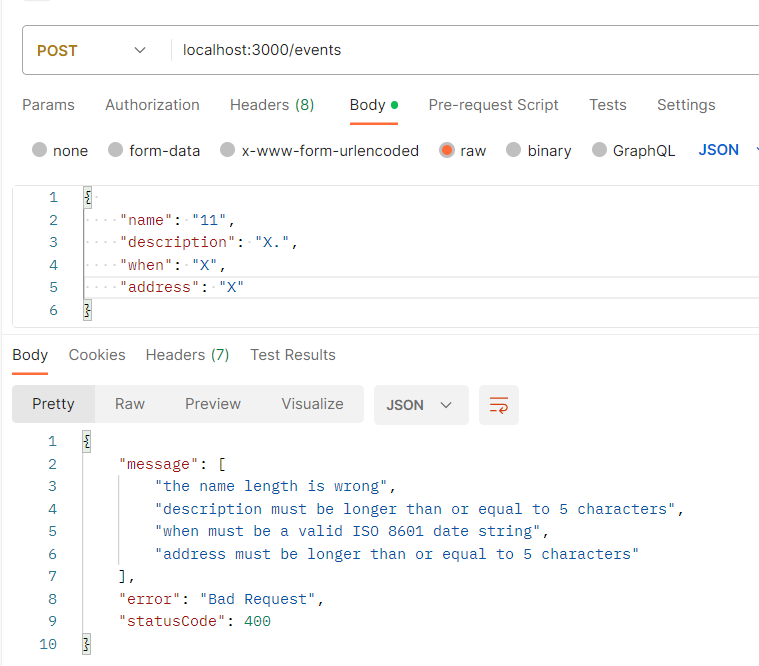Switch response view to Raw
Viewport: 759px width, 666px height.
point(130,404)
